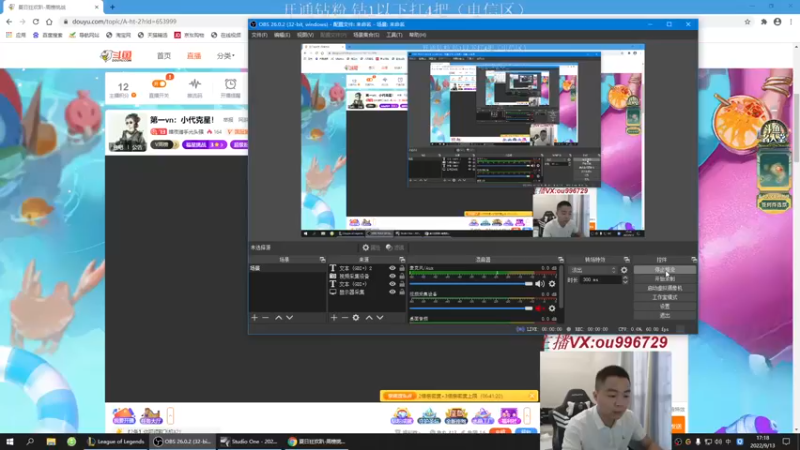This screenshot has width=800, height=450.
Task: Open Studio One from taskbar
Action: point(249,441)
